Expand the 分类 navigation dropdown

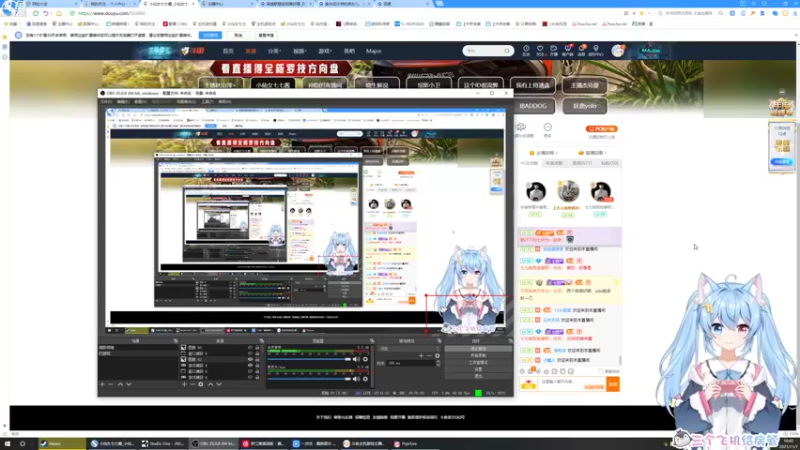pos(274,51)
